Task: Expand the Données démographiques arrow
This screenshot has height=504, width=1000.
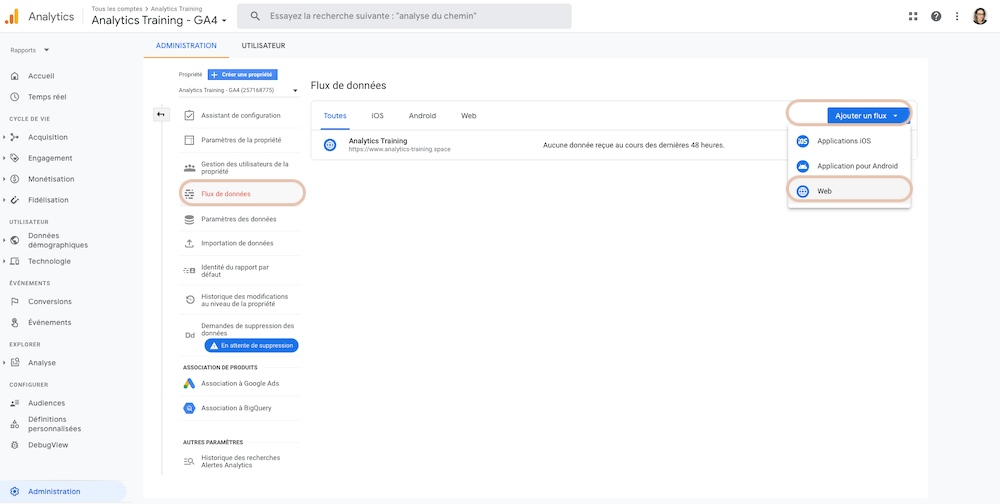Action: (4, 241)
